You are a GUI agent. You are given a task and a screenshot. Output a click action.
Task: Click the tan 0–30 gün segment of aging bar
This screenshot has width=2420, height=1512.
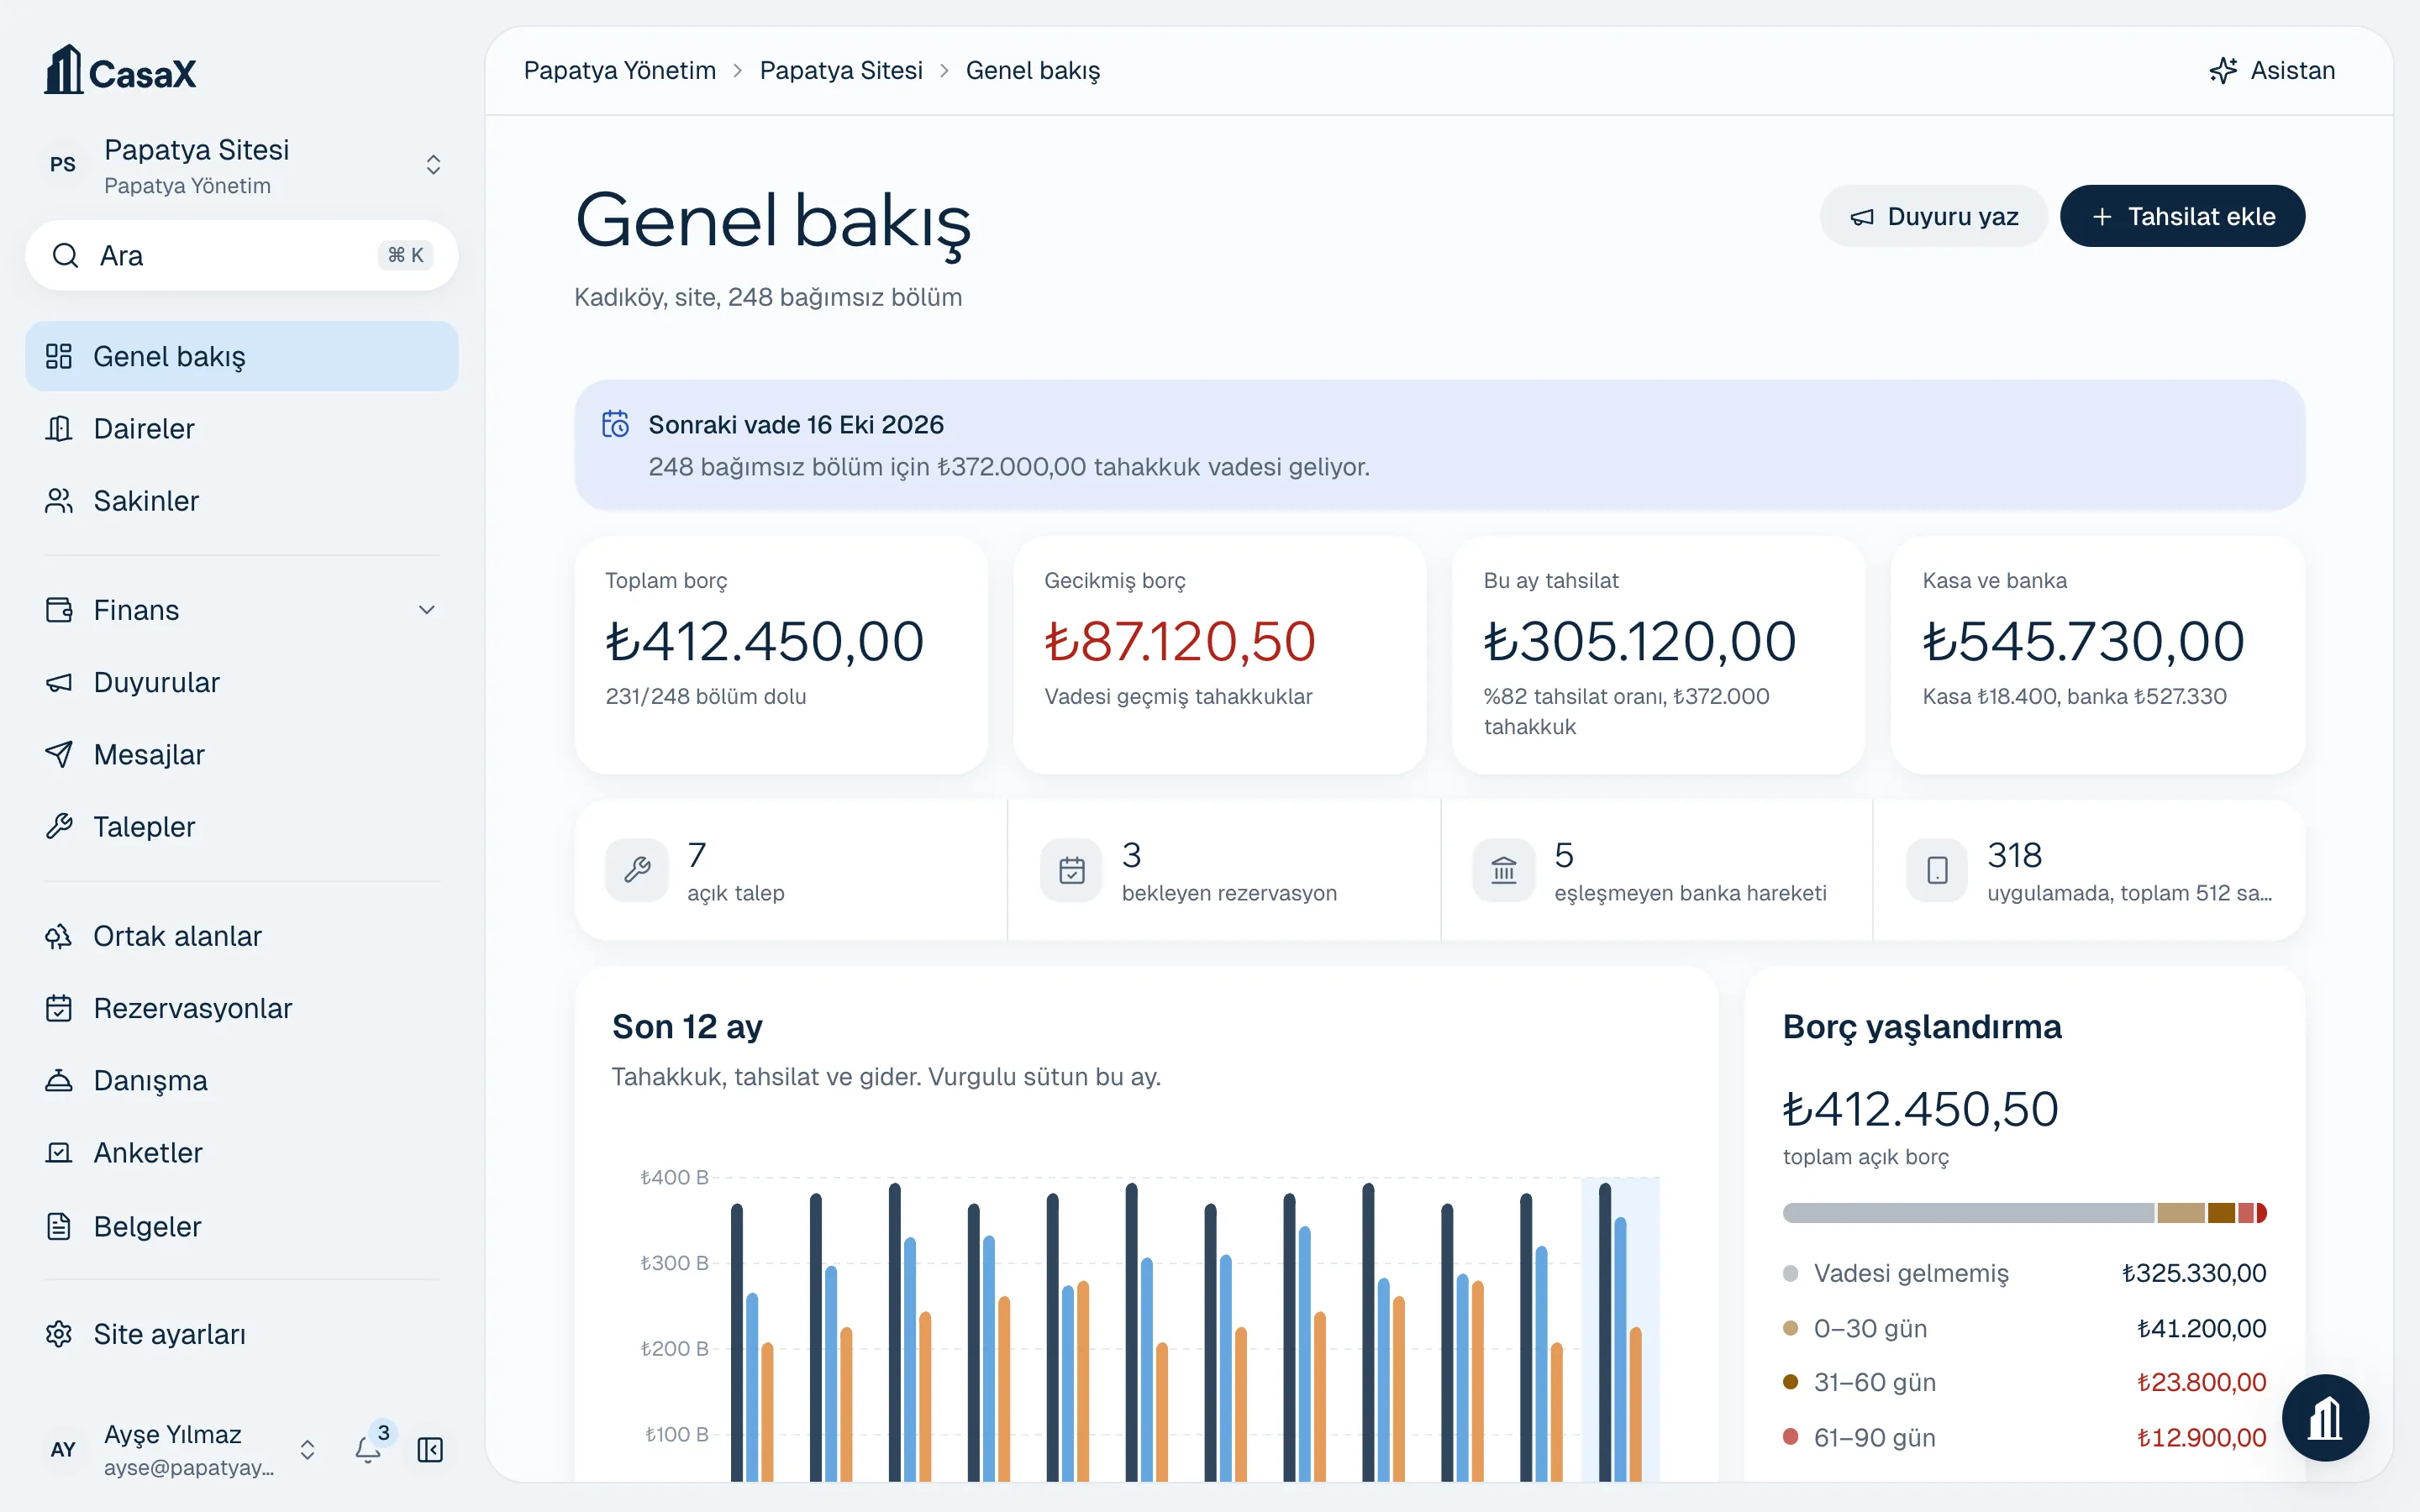[2181, 1213]
